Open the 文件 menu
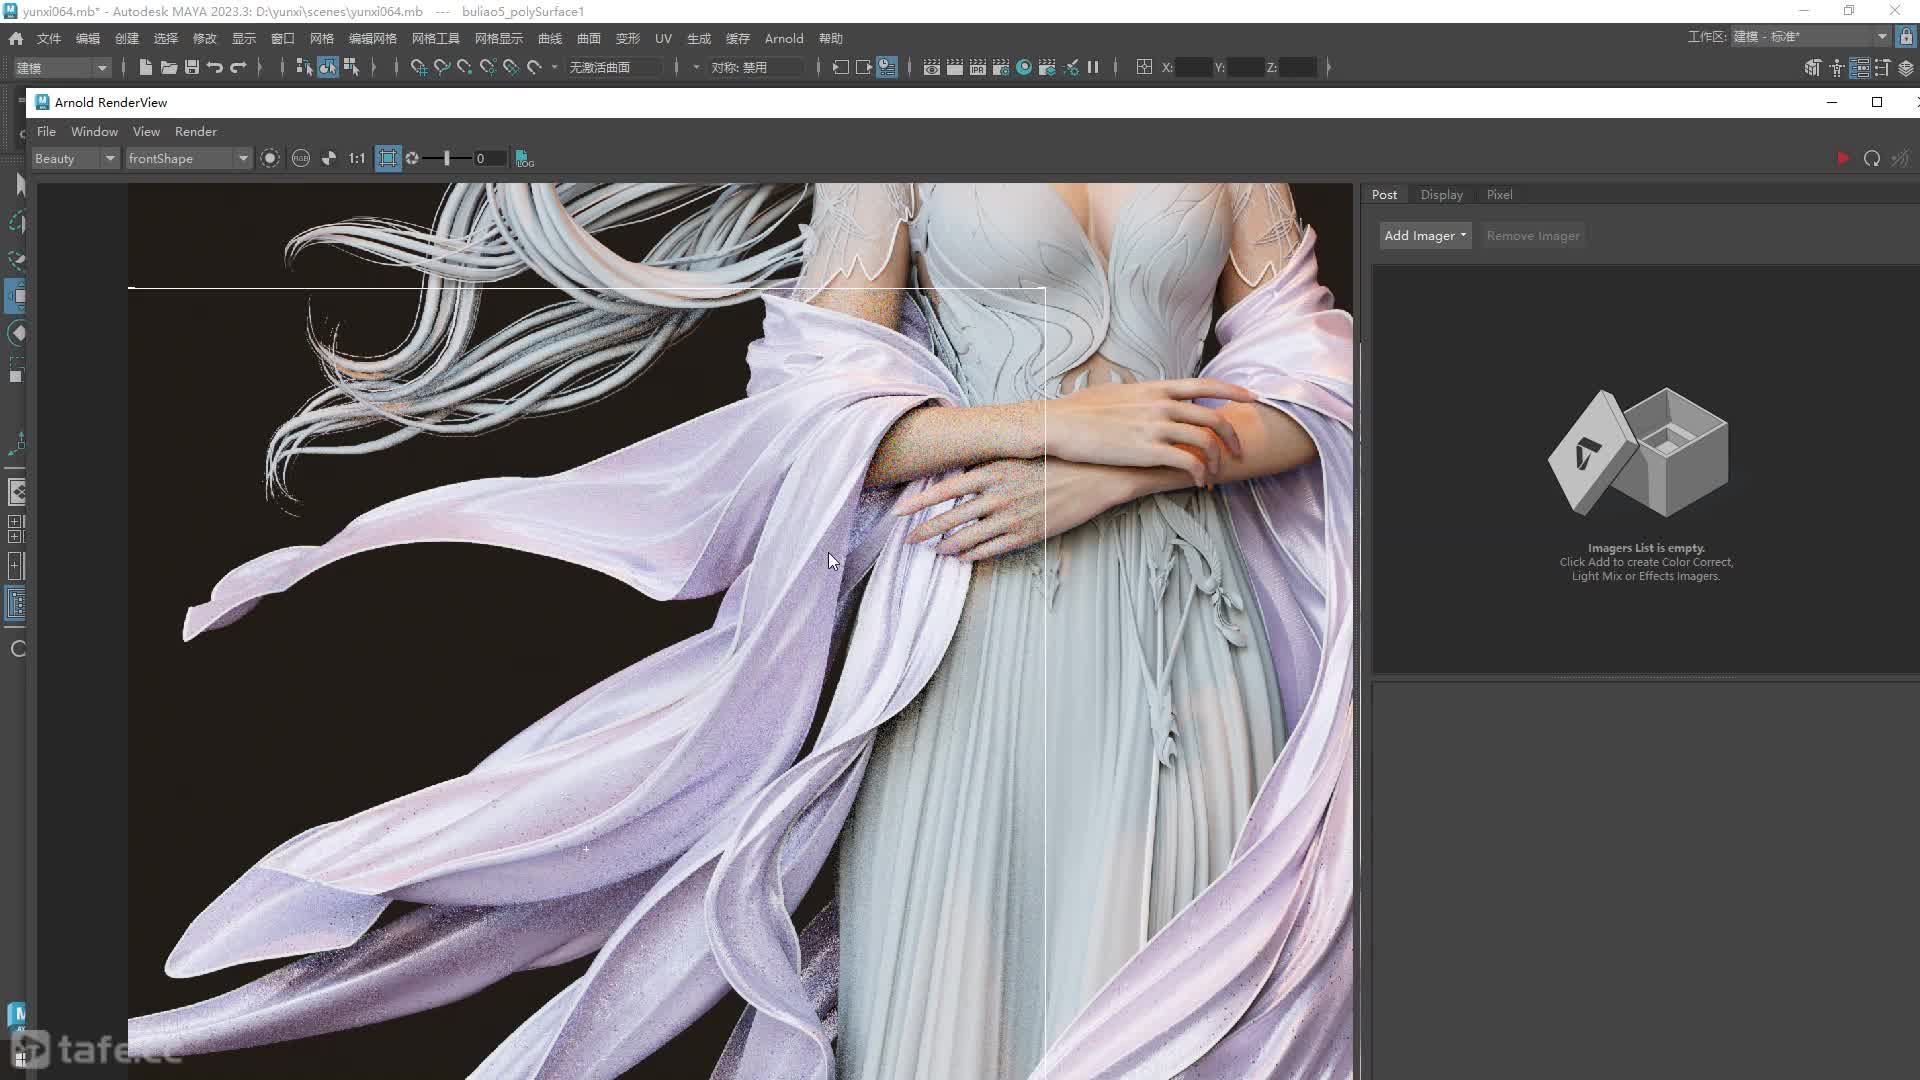This screenshot has width=1920, height=1080. 49,38
